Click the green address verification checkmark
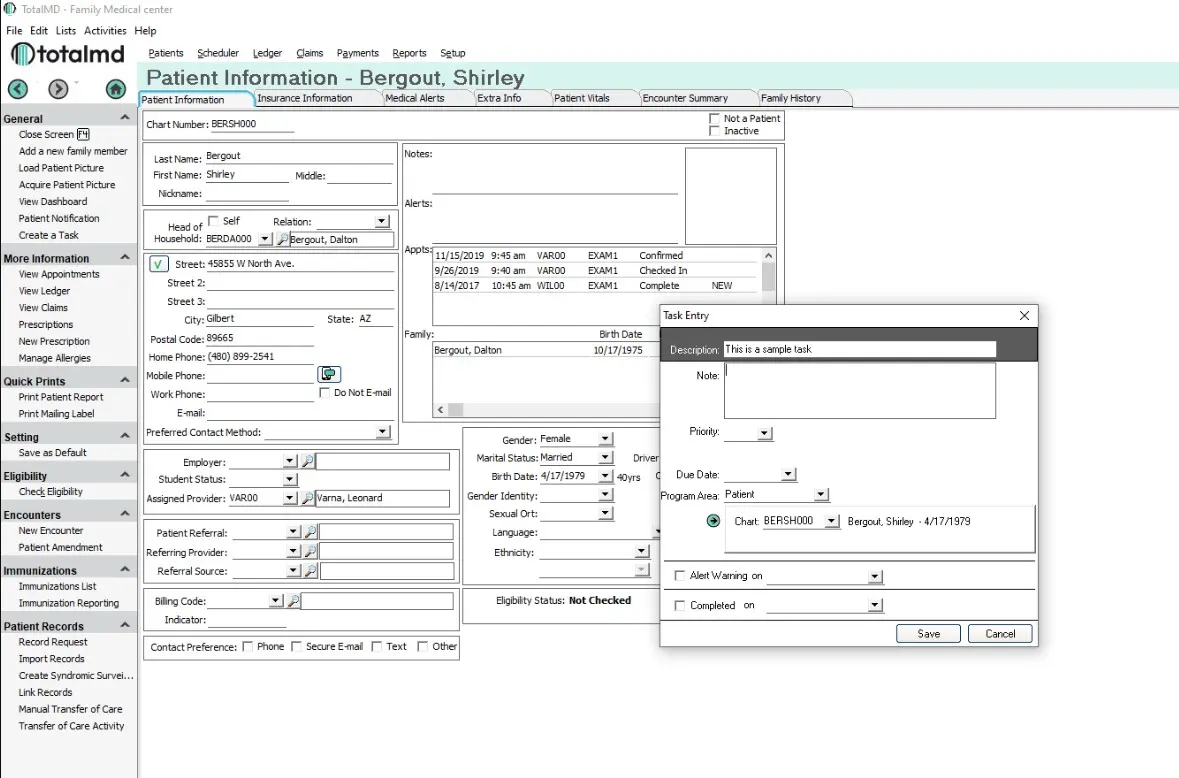 pyautogui.click(x=158, y=262)
